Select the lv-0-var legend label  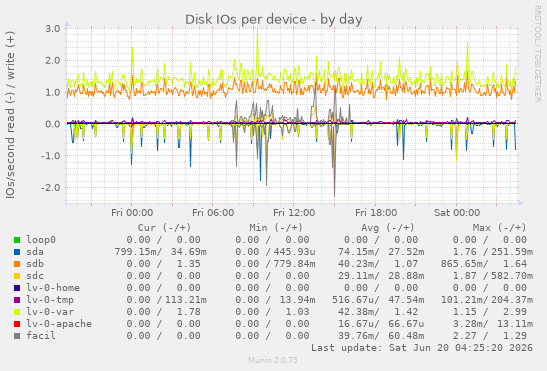(50, 312)
